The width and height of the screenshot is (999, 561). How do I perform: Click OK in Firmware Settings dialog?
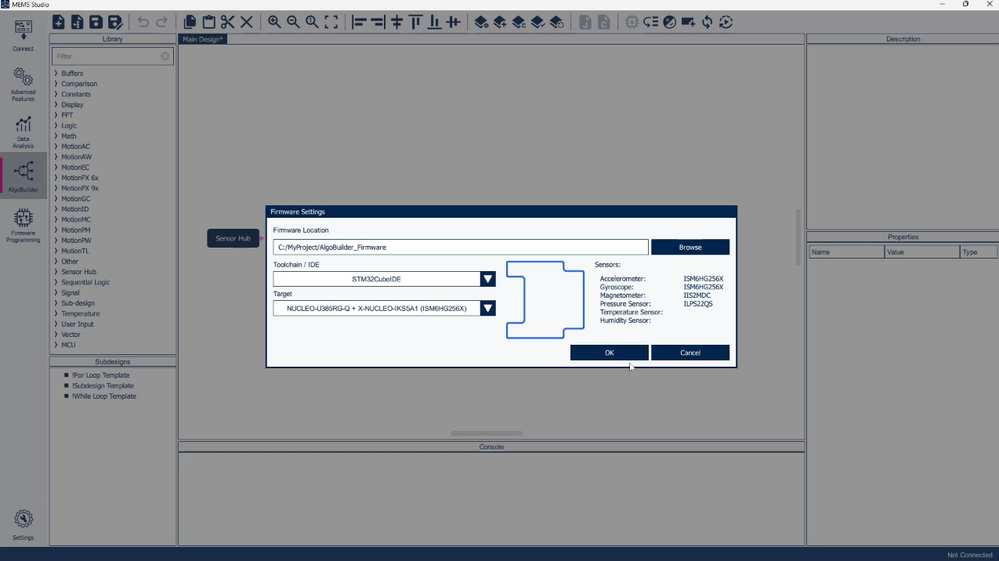click(609, 353)
